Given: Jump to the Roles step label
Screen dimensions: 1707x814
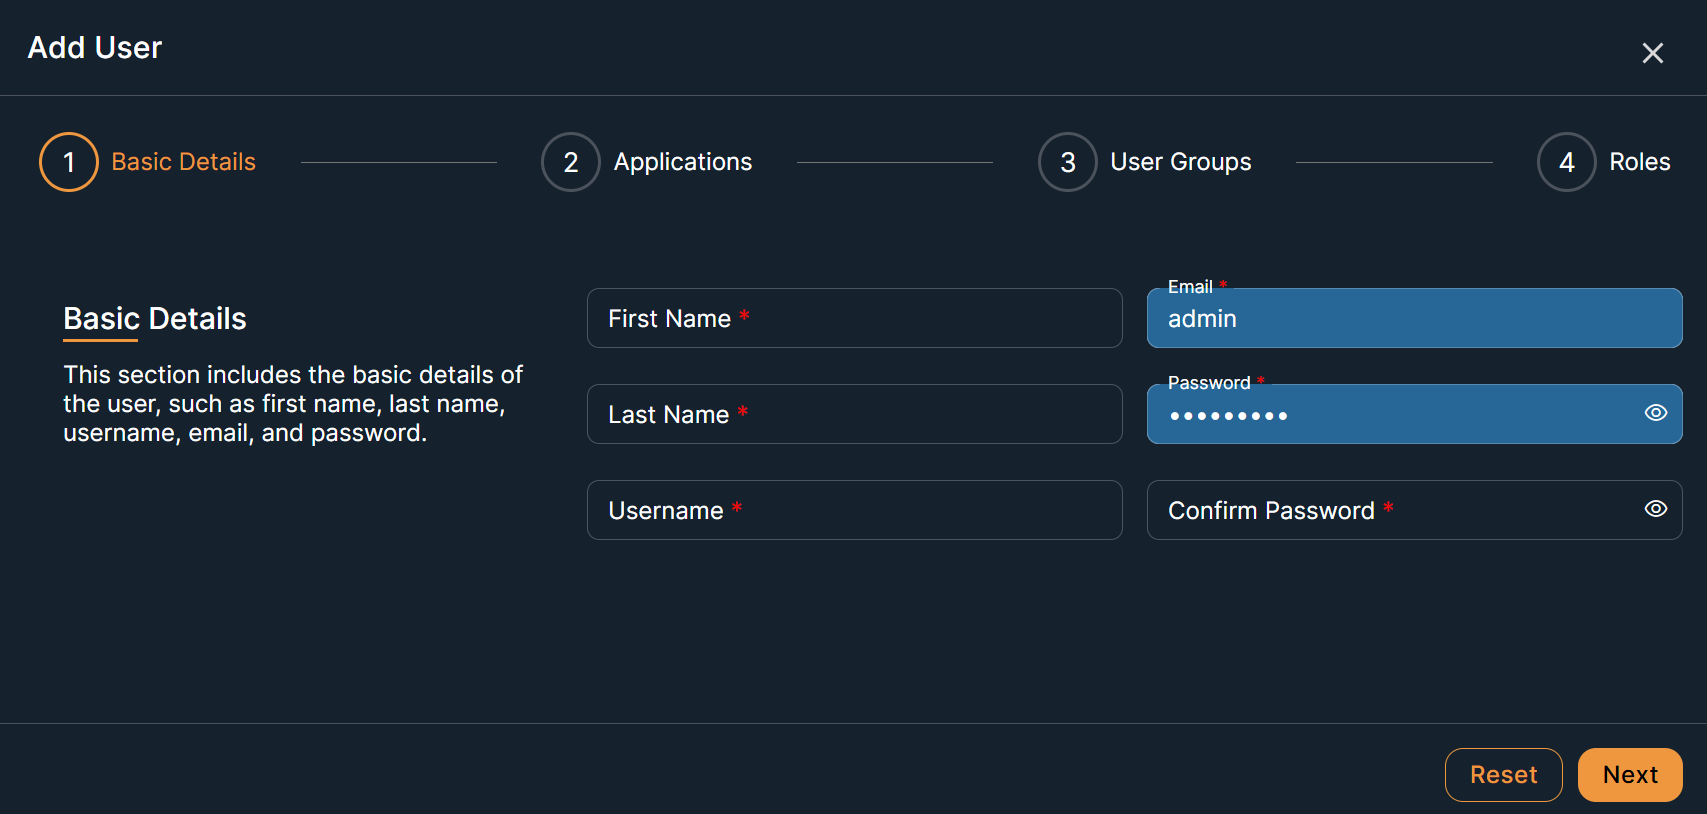Looking at the screenshot, I should tap(1639, 162).
